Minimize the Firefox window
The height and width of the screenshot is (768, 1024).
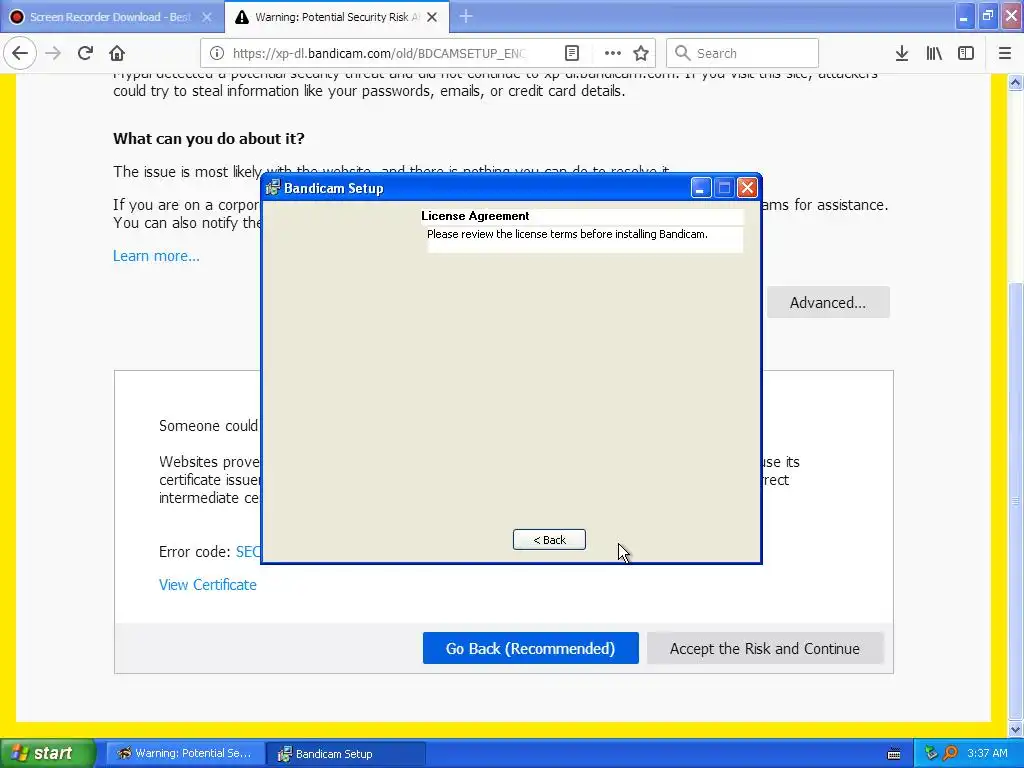964,16
